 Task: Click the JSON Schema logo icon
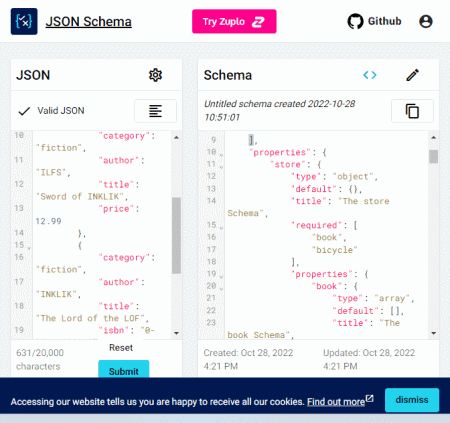point(24,22)
